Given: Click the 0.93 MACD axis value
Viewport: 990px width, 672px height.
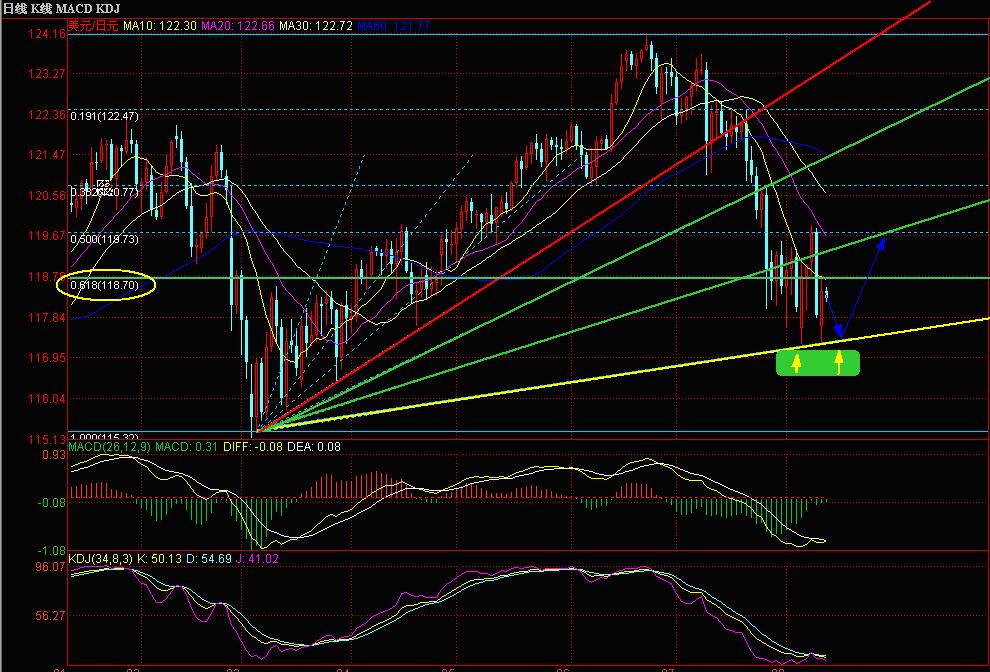Looking at the screenshot, I should coord(54,455).
